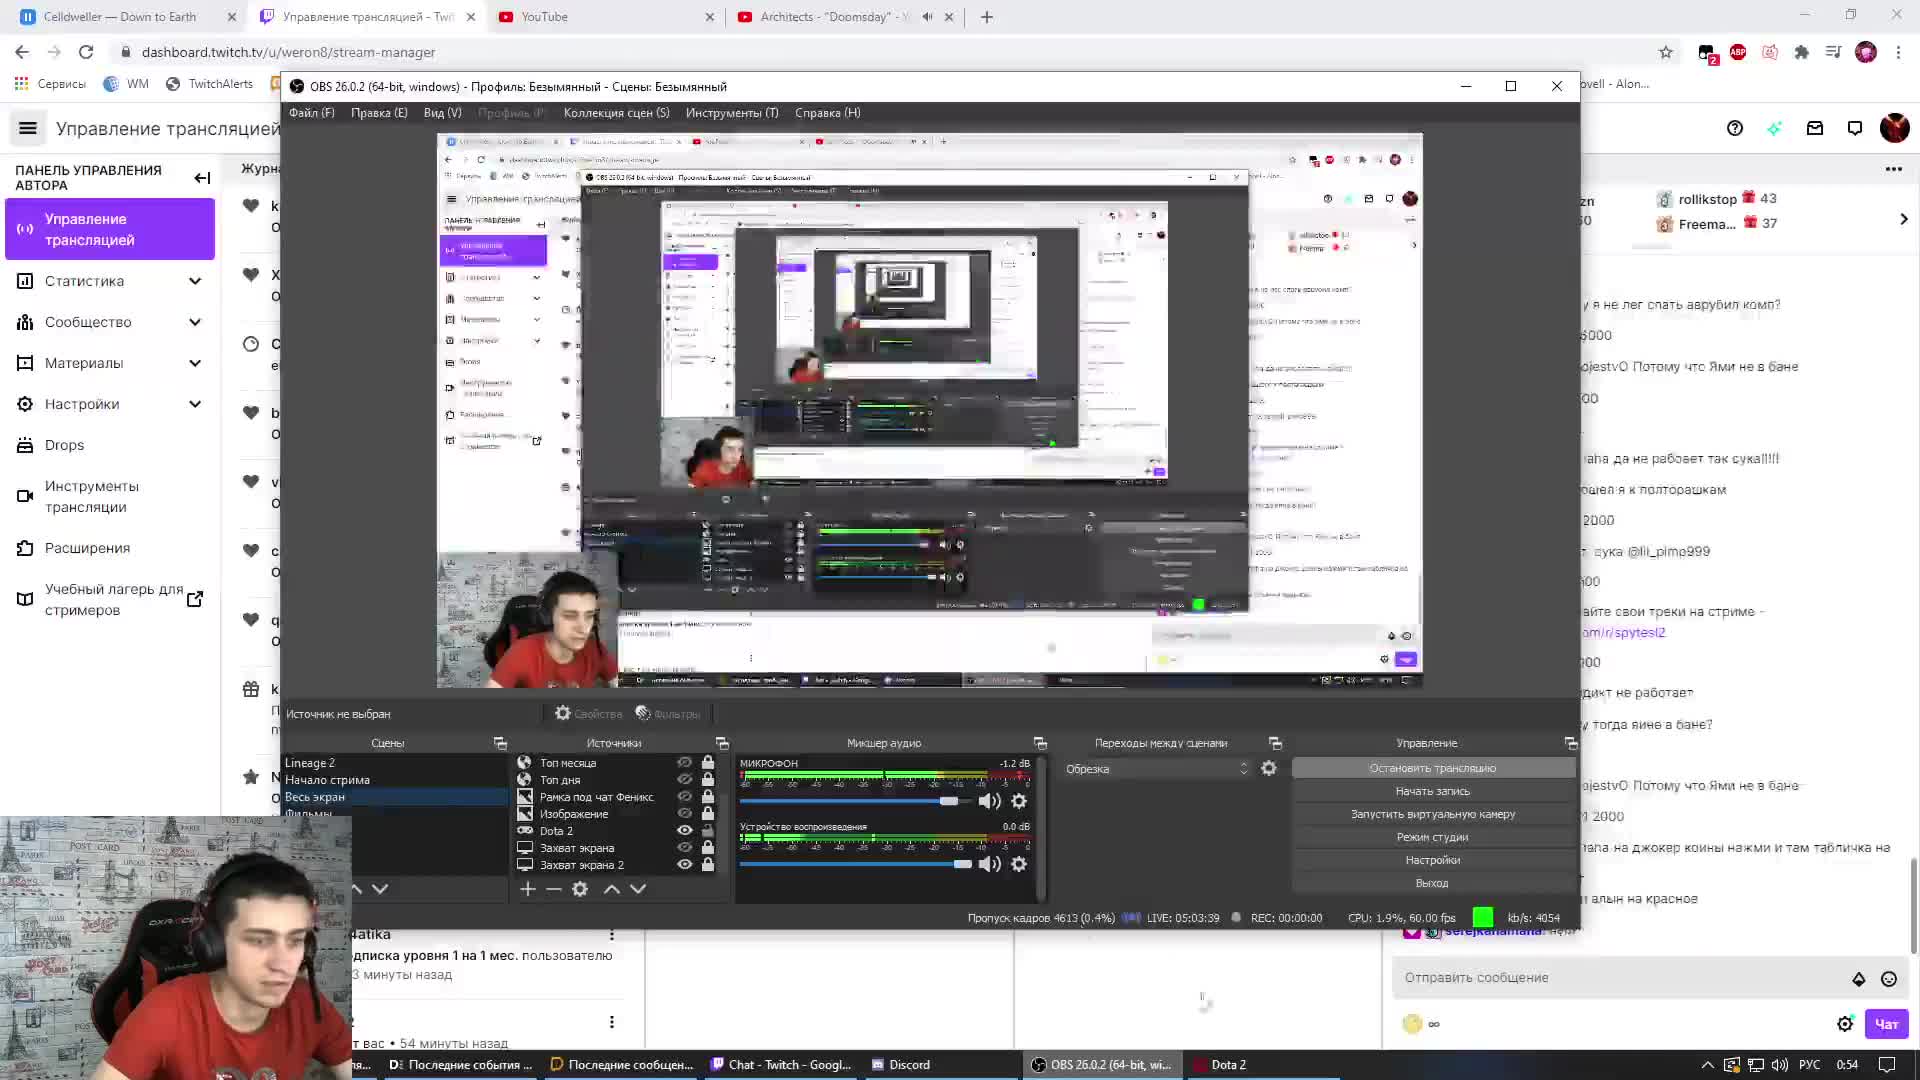Open options dots on 1-month subscription activity
Screen dimensions: 1920x1080
(x=612, y=935)
